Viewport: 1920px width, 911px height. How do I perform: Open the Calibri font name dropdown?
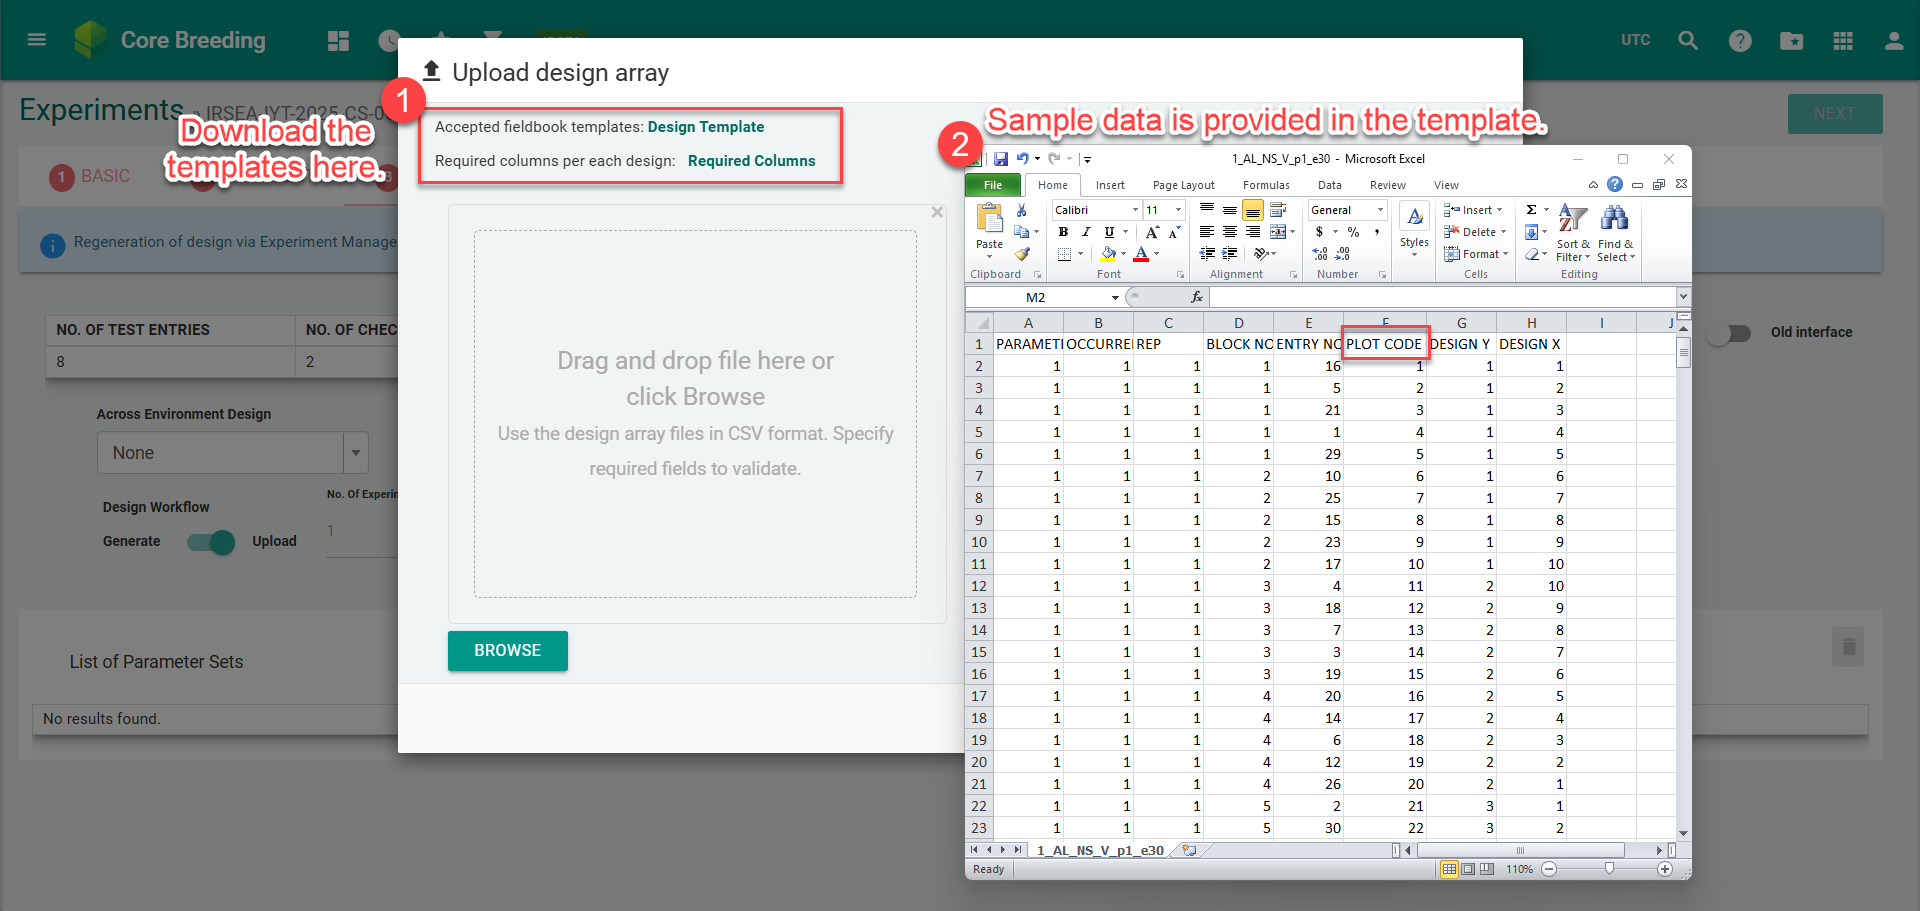coord(1135,210)
